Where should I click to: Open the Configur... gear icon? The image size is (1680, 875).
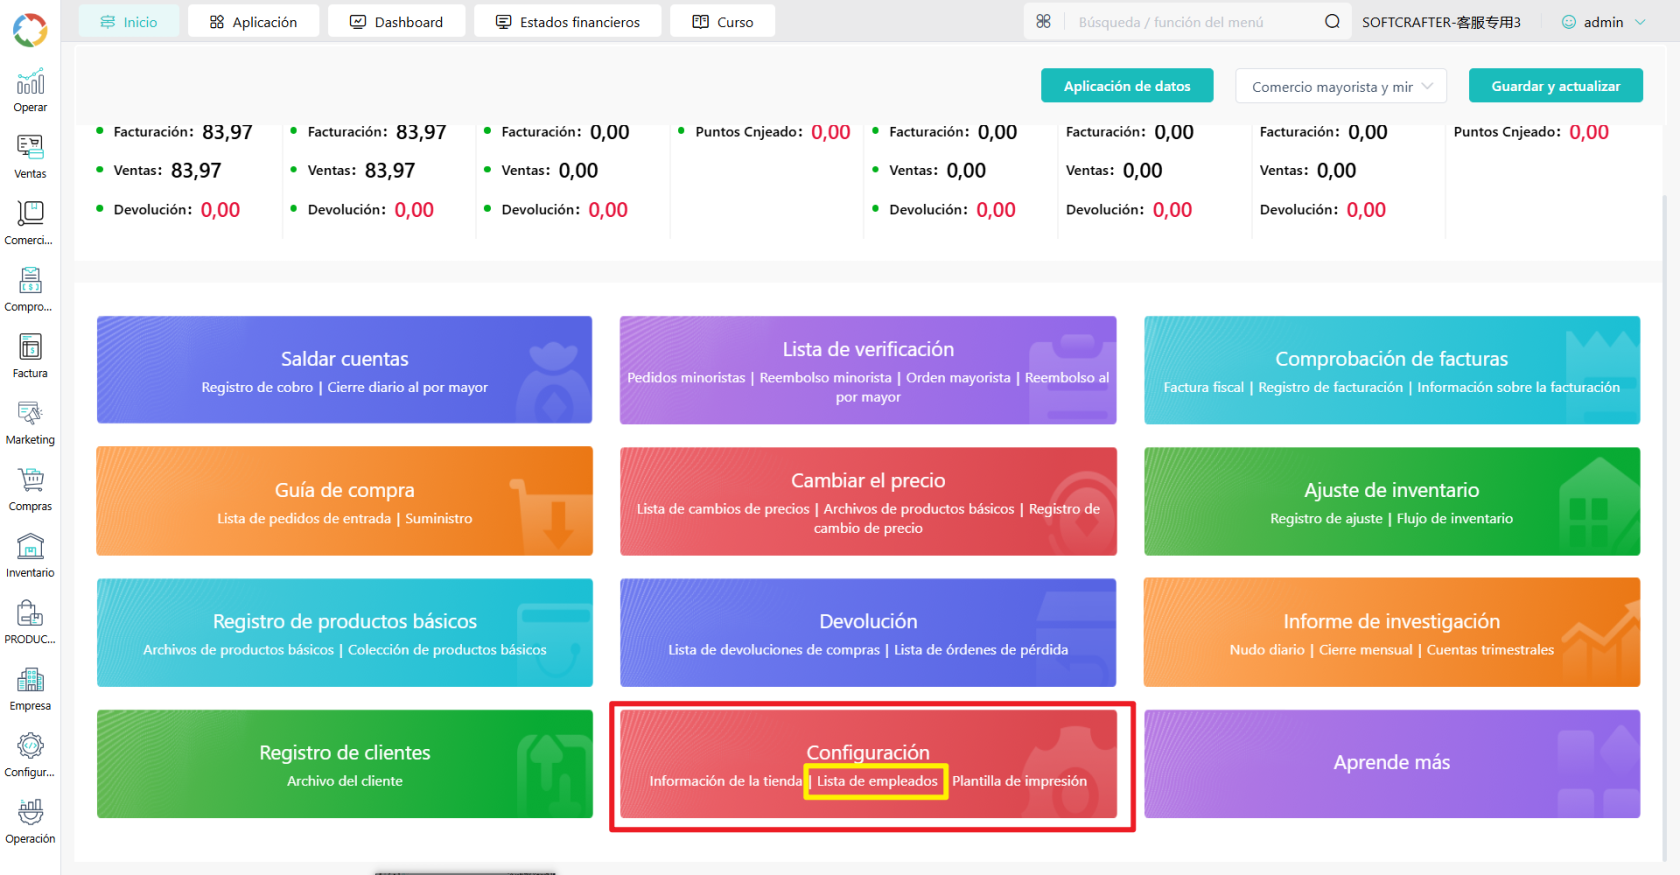click(31, 746)
